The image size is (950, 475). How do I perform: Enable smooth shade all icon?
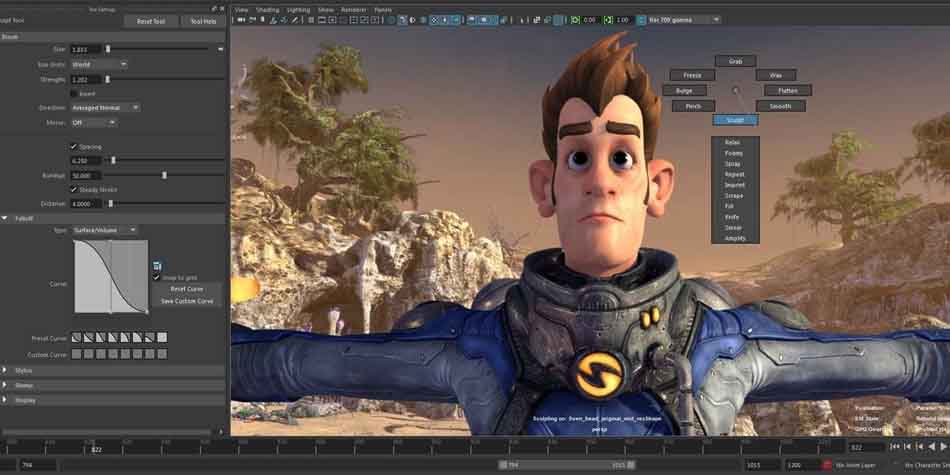tap(403, 19)
